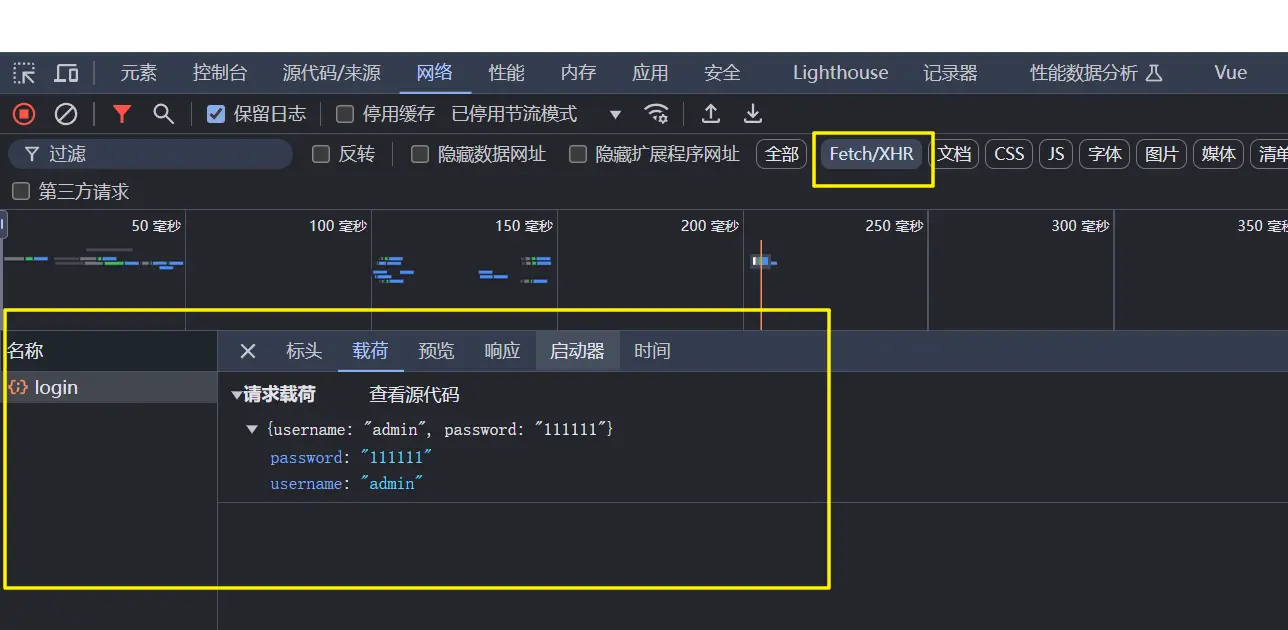Filter requests by CSS
The image size is (1288, 630).
1009,154
